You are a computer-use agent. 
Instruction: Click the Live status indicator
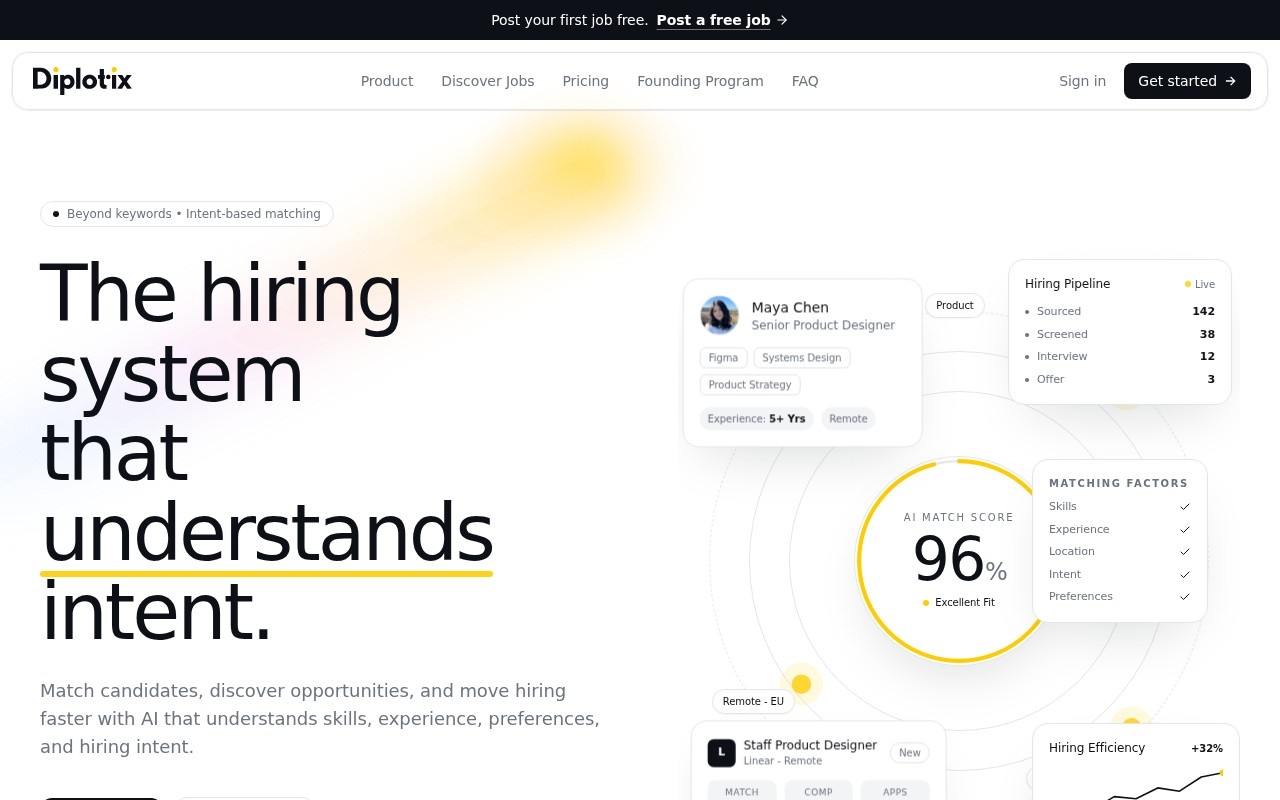[1200, 284]
